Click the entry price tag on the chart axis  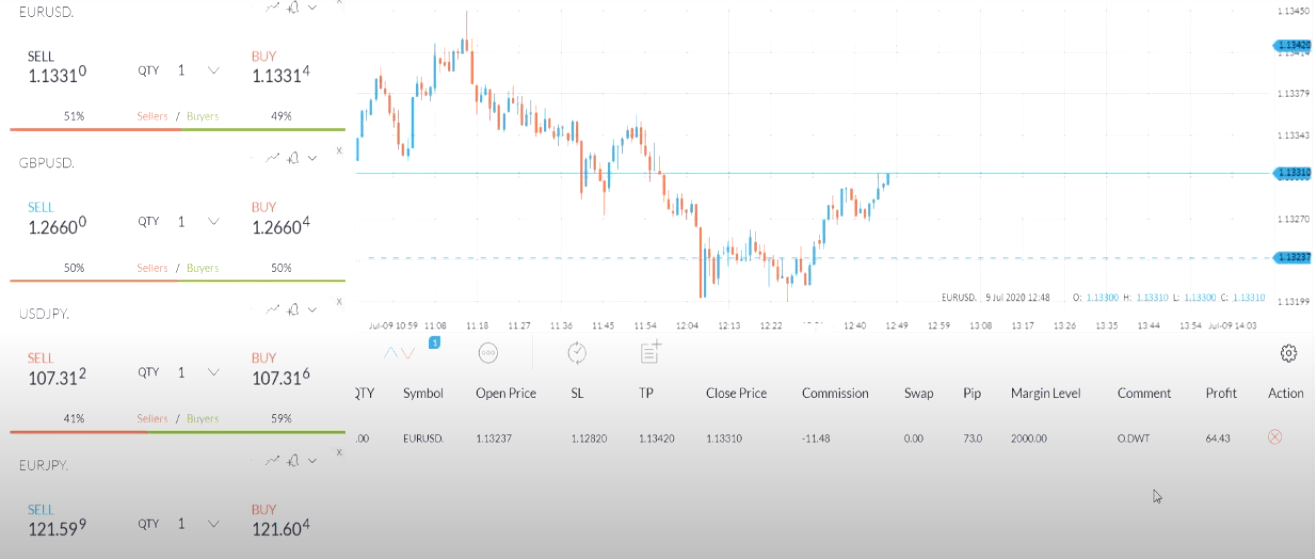1291,258
